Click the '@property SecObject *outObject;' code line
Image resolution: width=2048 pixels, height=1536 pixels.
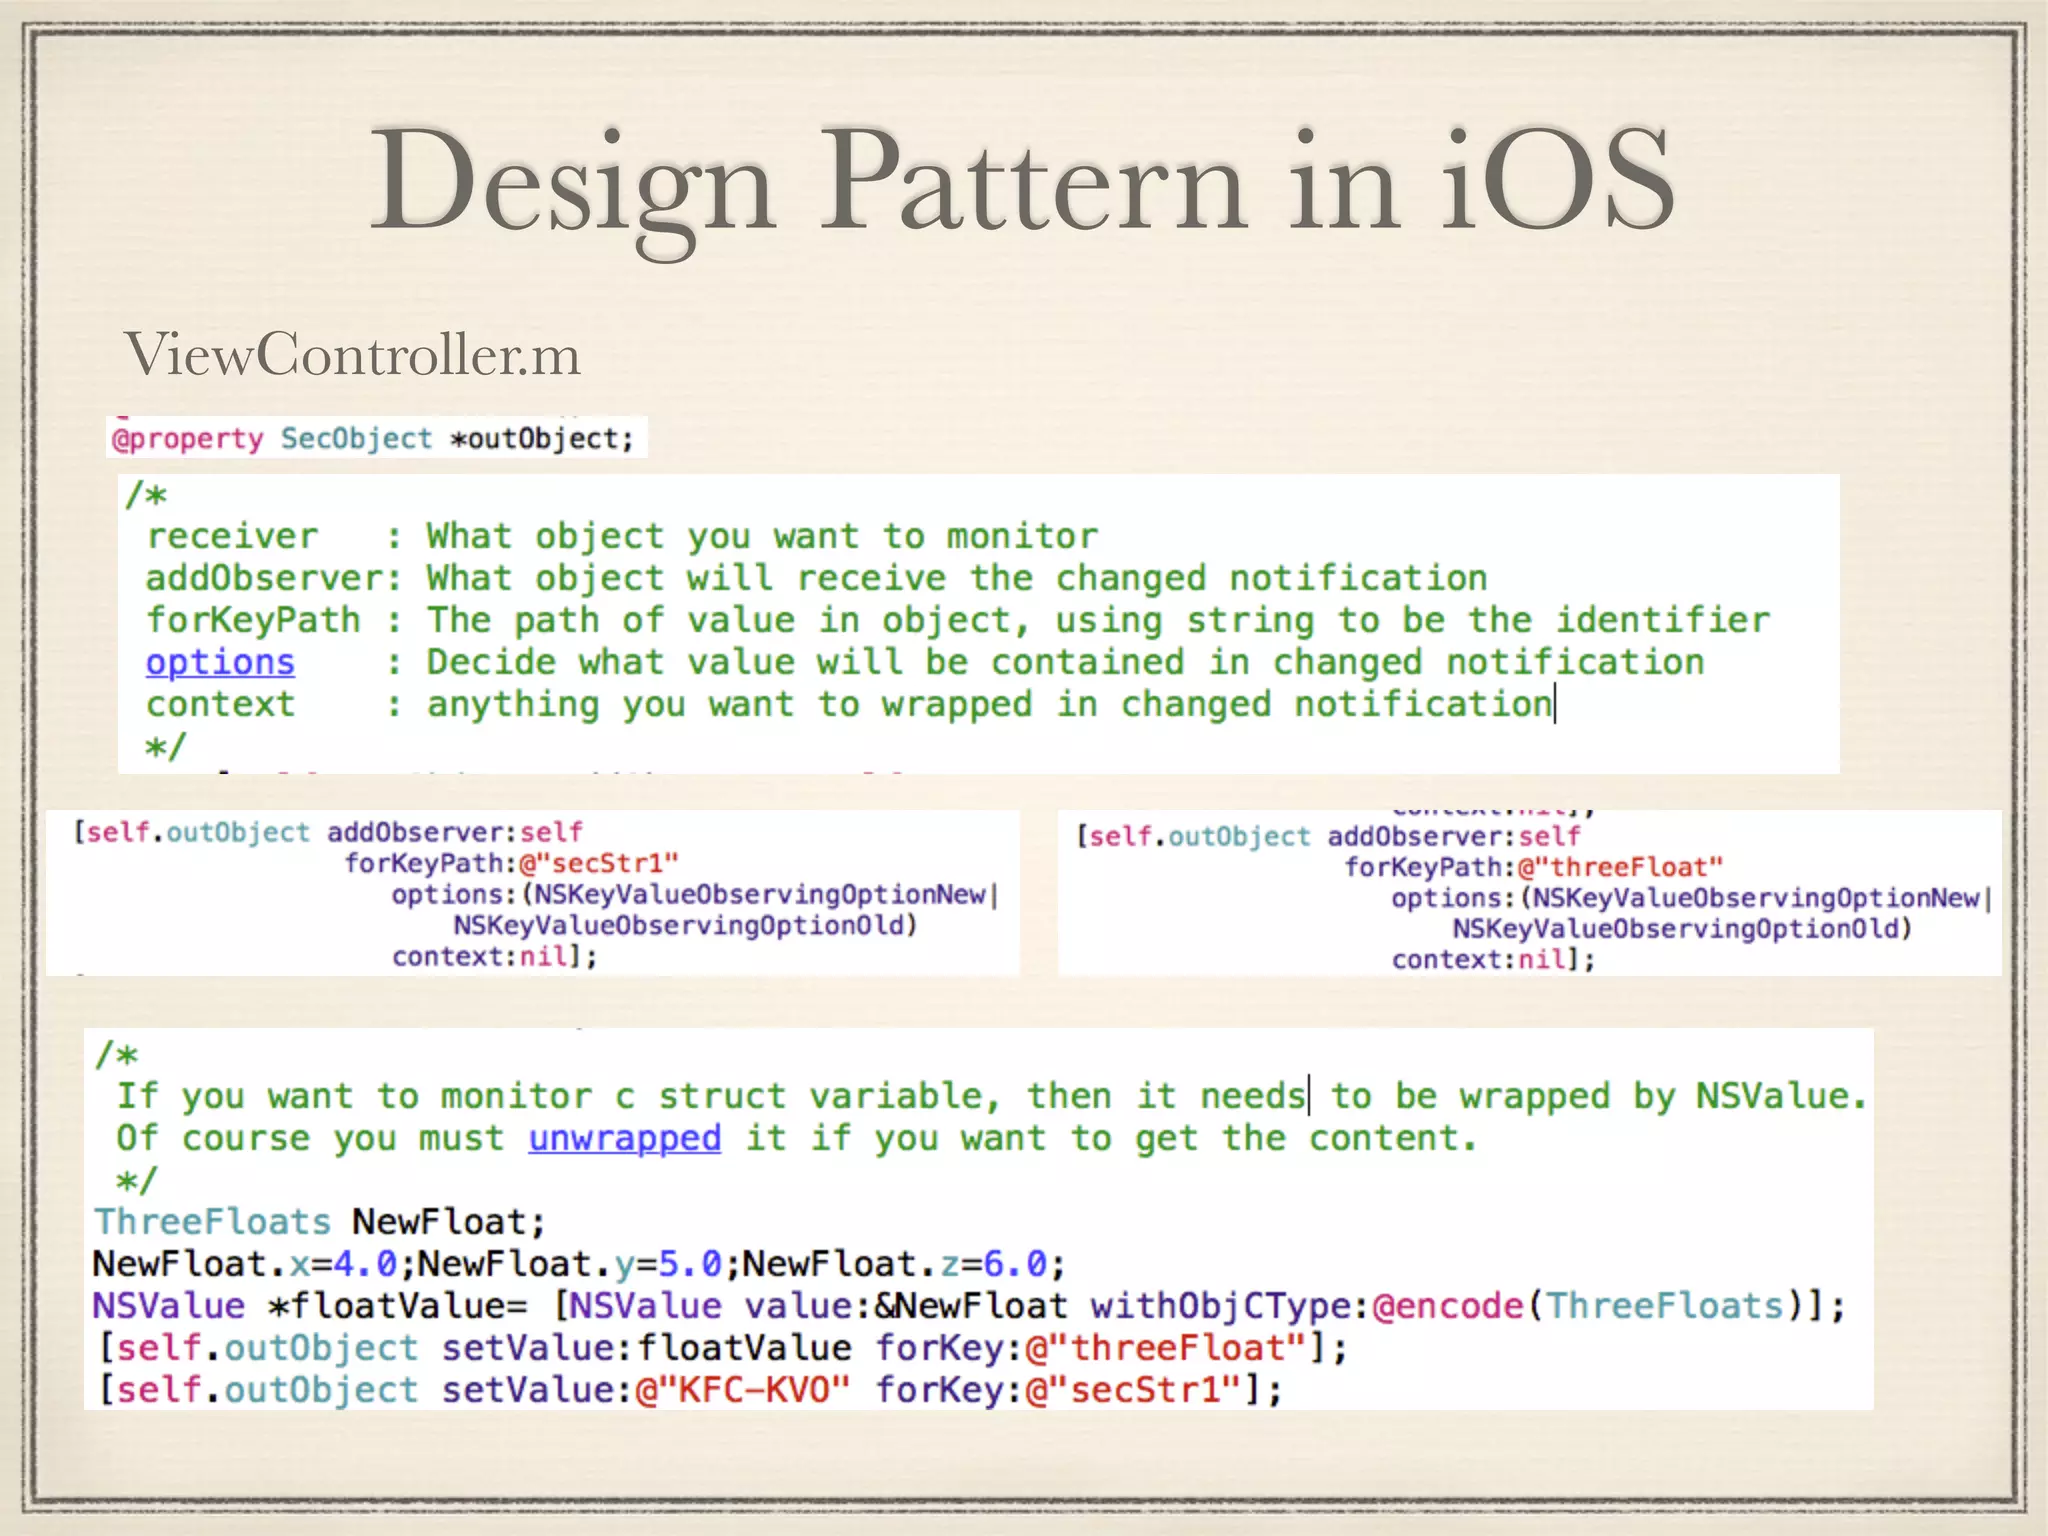[373, 439]
